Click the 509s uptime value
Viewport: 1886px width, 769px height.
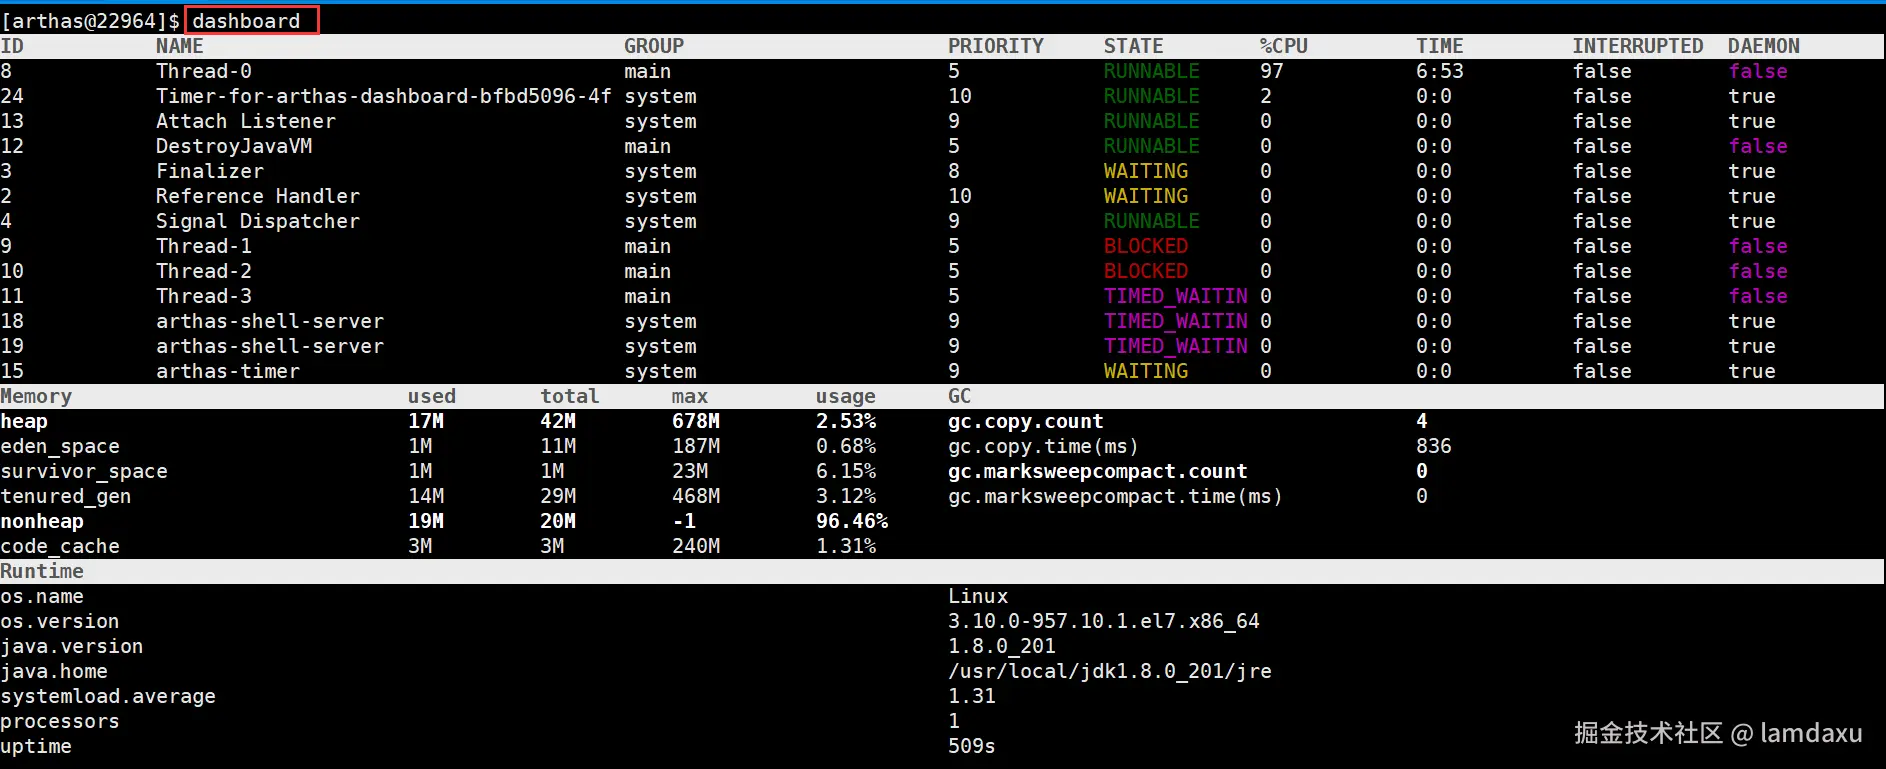(972, 746)
